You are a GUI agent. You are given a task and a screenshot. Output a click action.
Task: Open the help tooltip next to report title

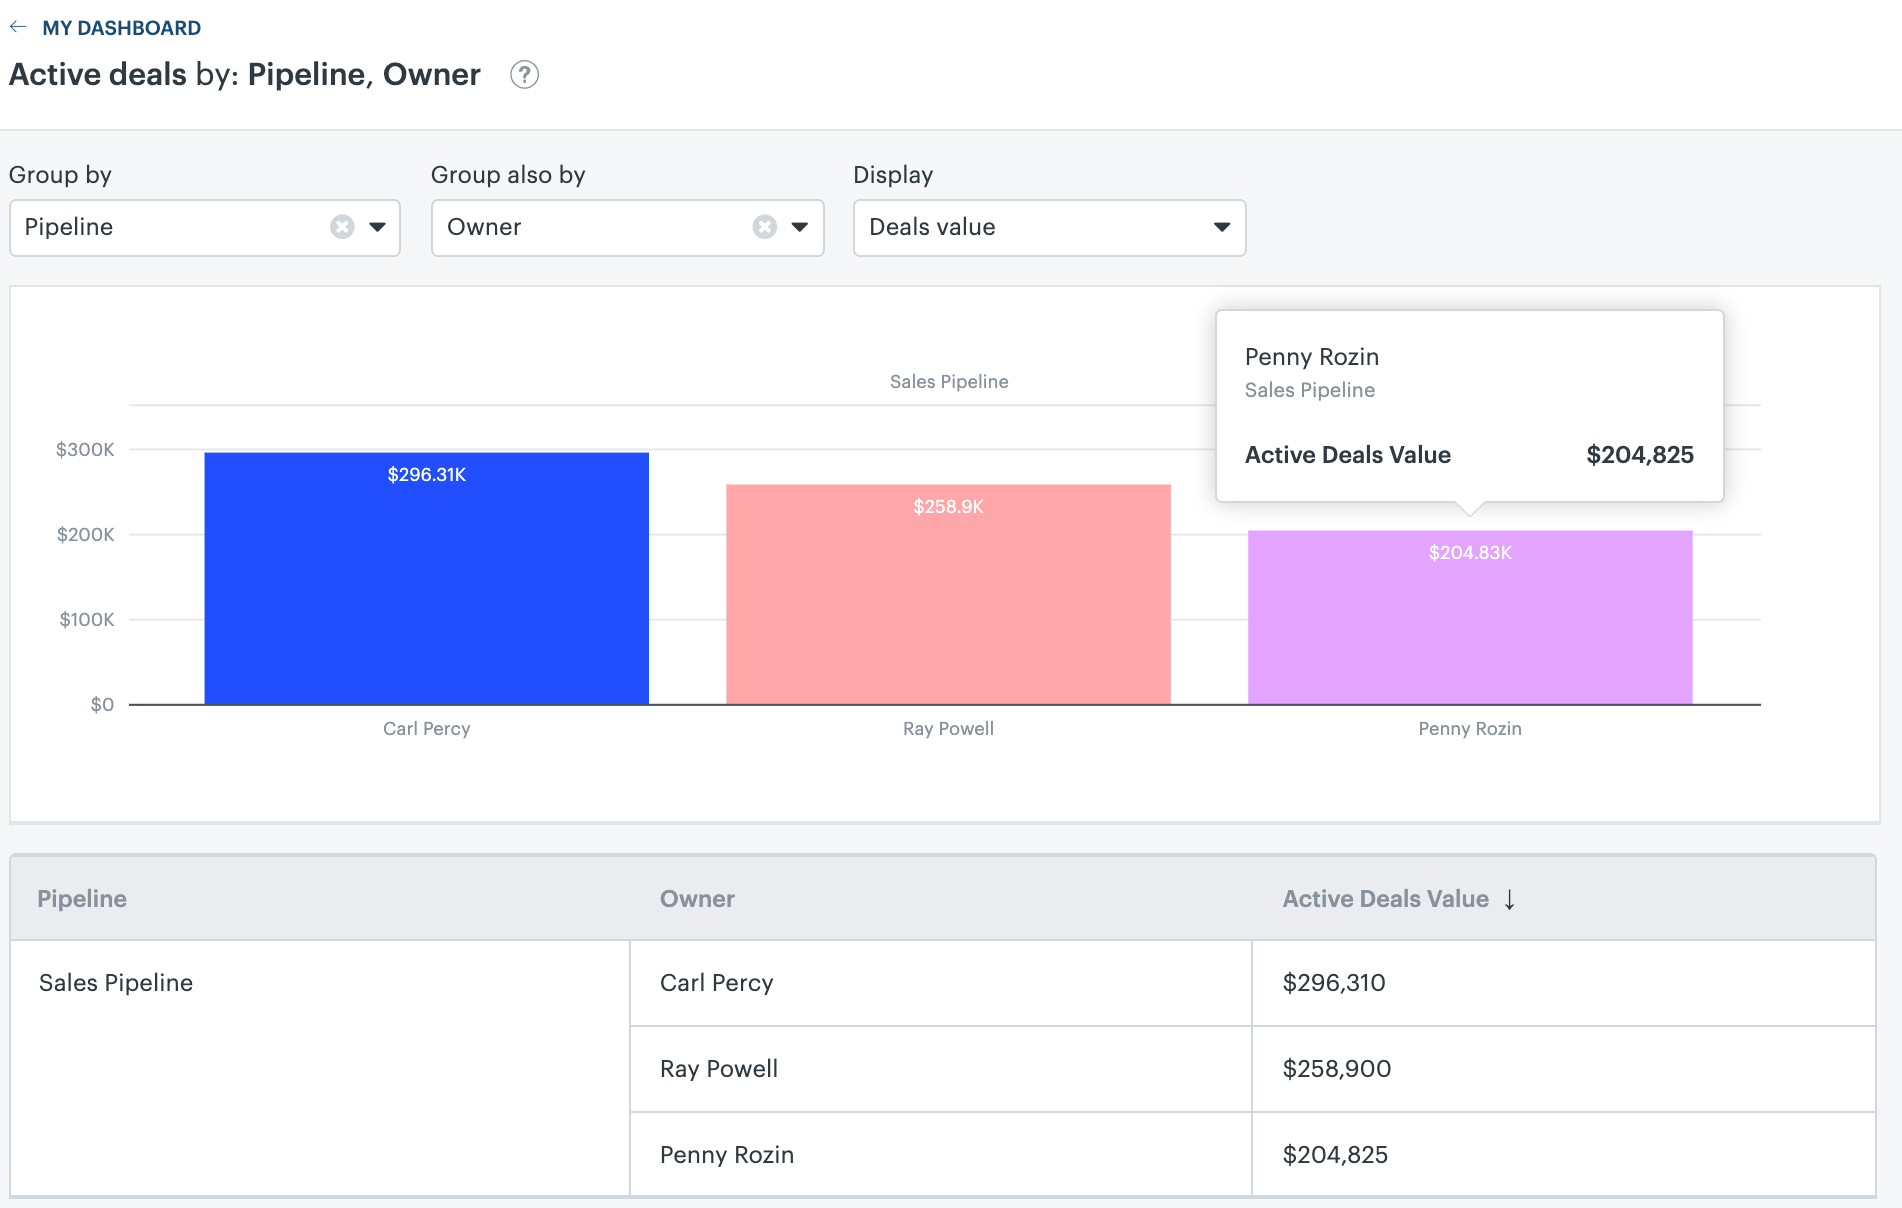524,75
